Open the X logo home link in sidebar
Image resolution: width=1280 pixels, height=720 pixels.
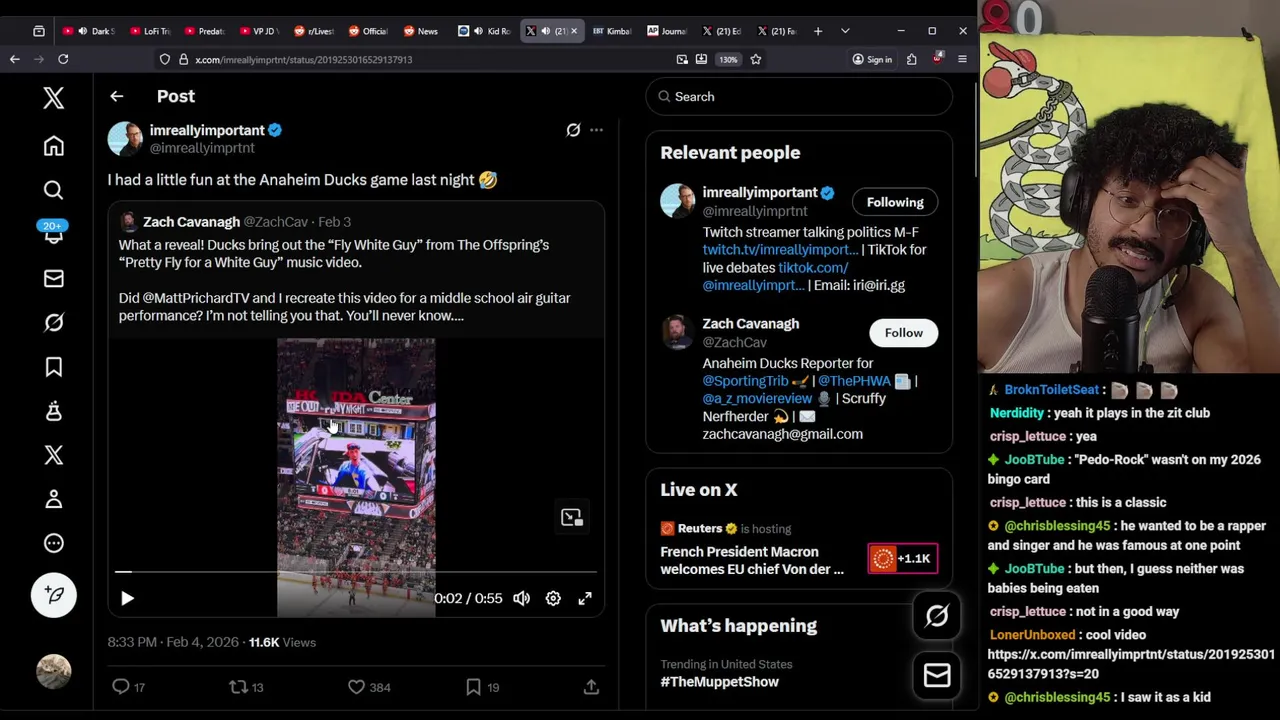54,97
